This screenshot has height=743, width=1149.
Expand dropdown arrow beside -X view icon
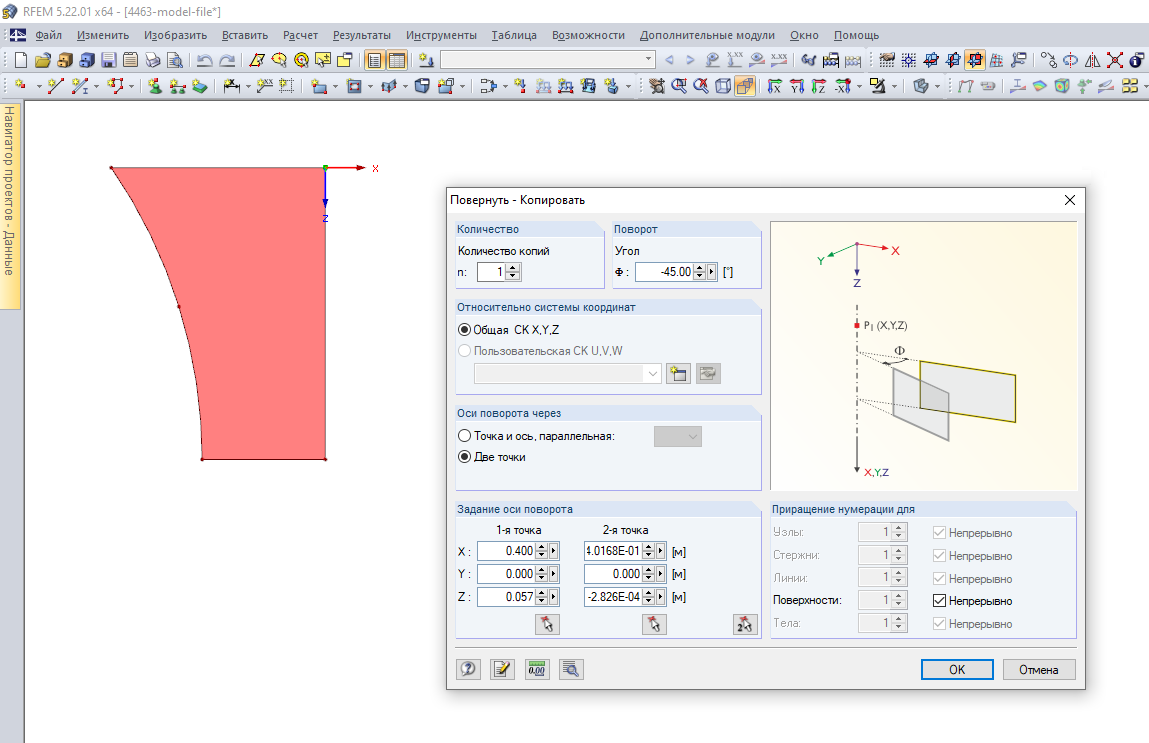coord(859,86)
